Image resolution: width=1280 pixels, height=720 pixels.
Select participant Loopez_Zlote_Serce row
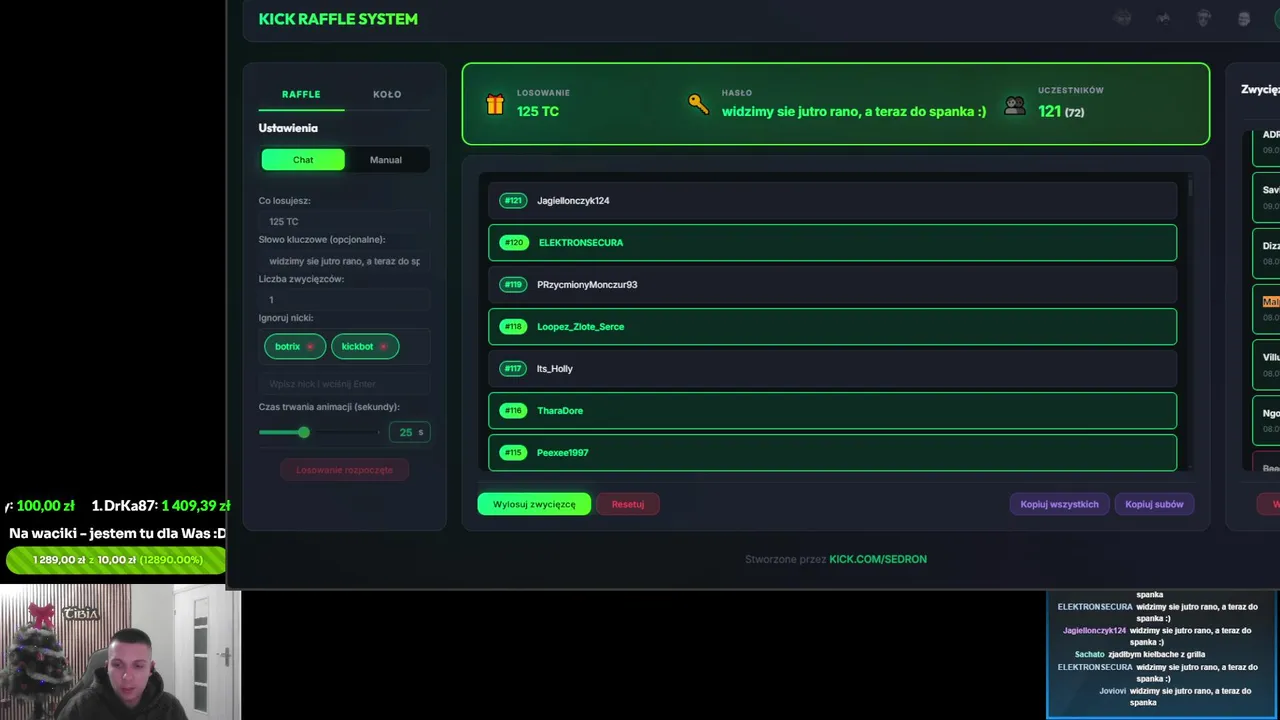click(x=832, y=327)
